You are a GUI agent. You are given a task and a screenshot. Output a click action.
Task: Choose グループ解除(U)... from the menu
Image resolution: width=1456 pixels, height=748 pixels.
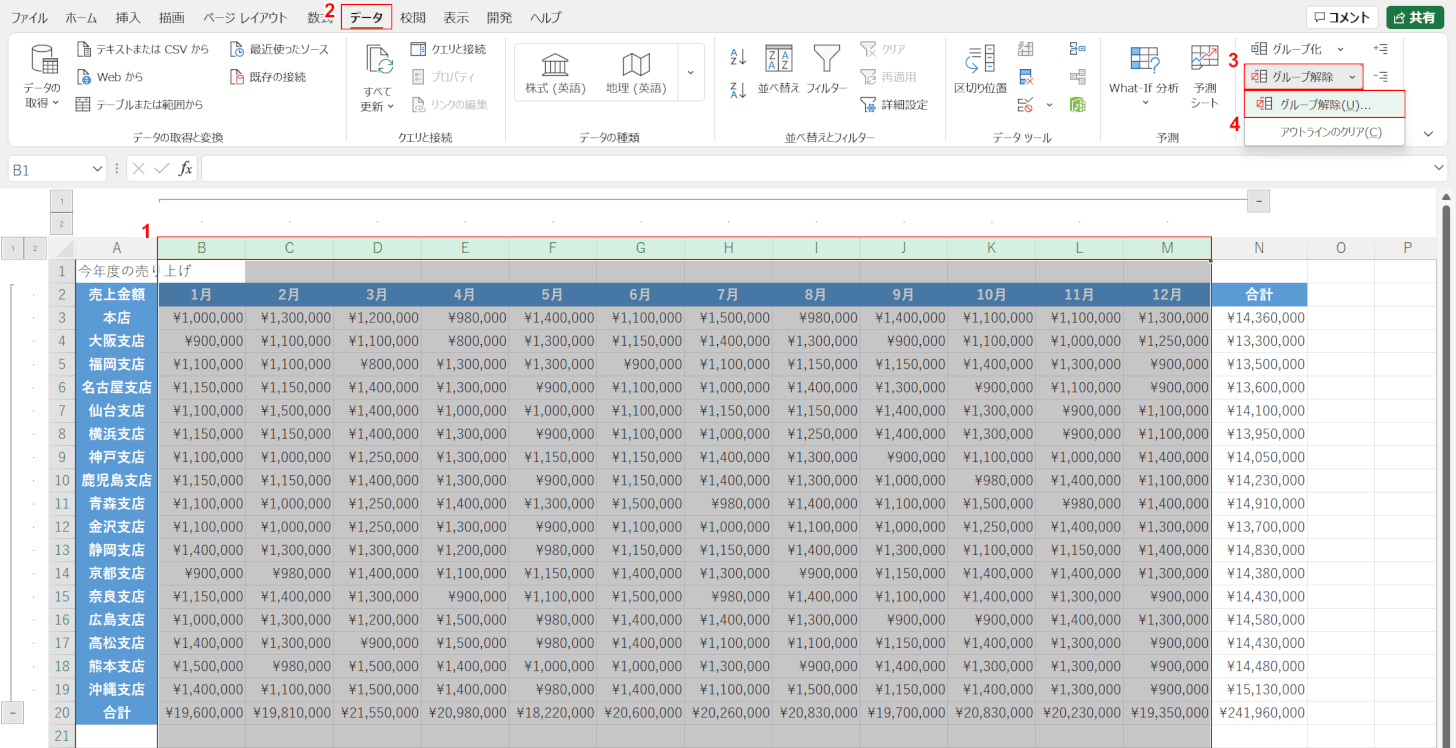1324,104
